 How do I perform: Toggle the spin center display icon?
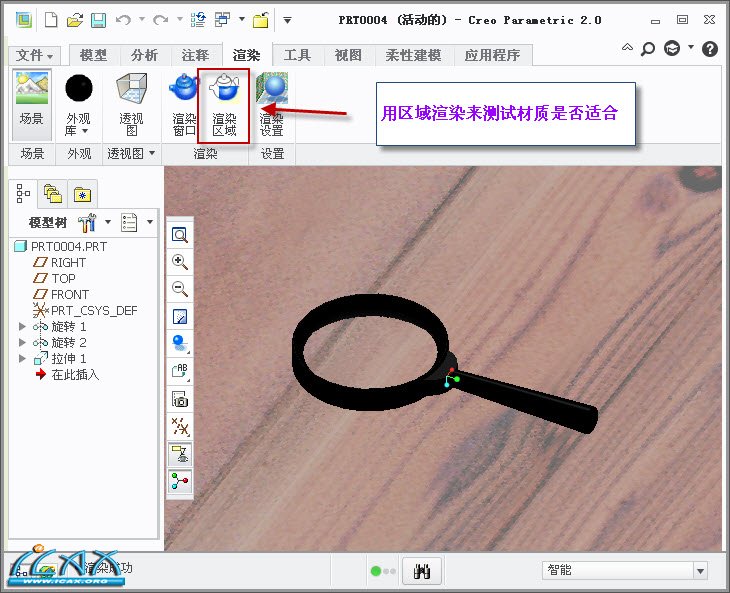point(180,481)
